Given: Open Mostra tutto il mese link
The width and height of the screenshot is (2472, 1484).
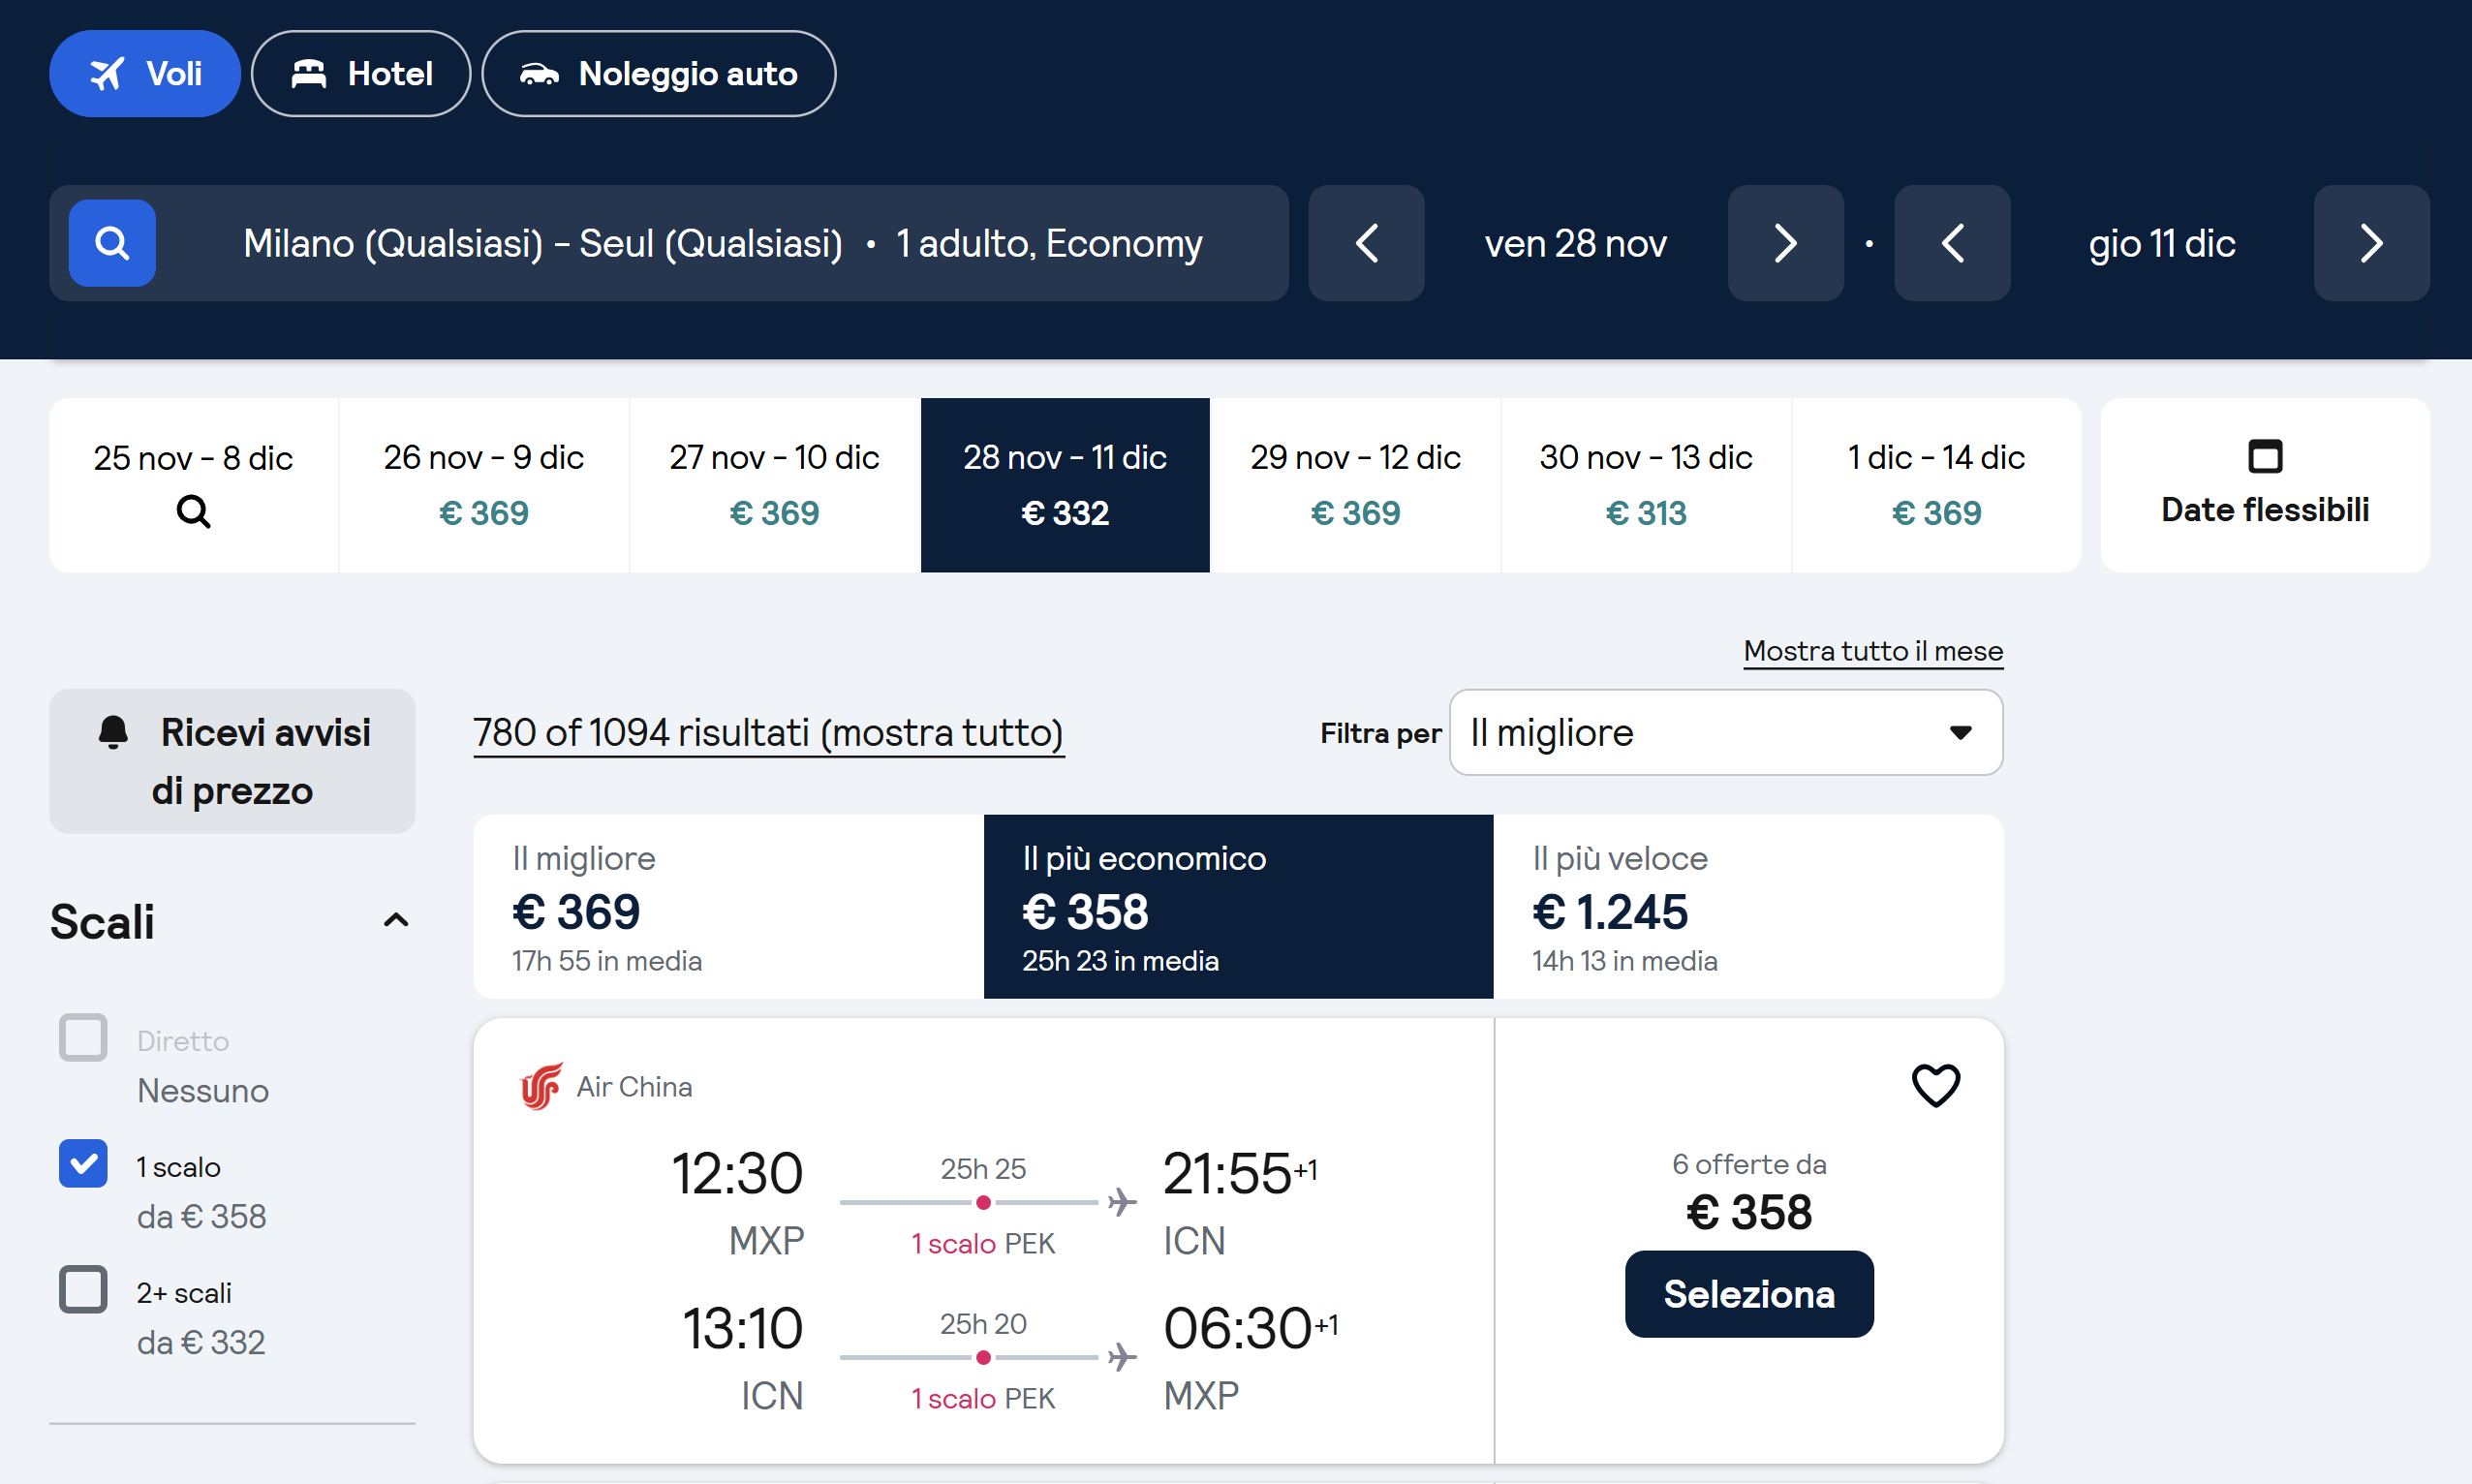Looking at the screenshot, I should [1872, 651].
